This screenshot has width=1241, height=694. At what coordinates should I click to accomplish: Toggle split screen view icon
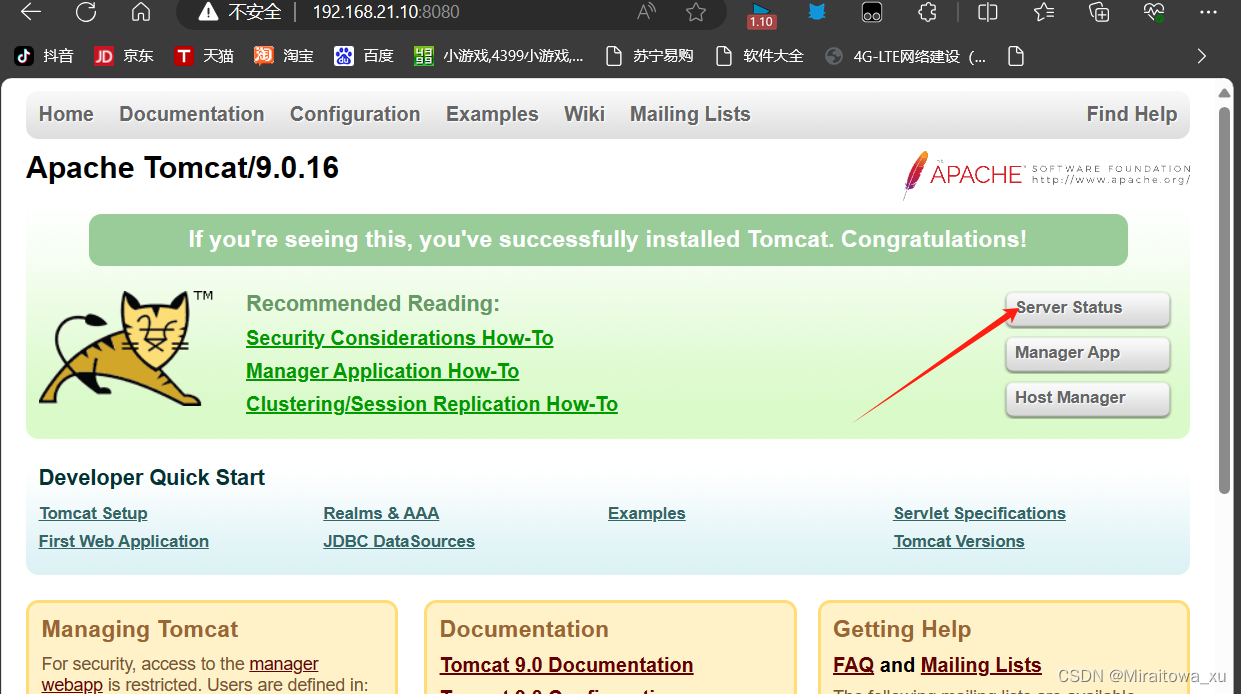point(988,12)
